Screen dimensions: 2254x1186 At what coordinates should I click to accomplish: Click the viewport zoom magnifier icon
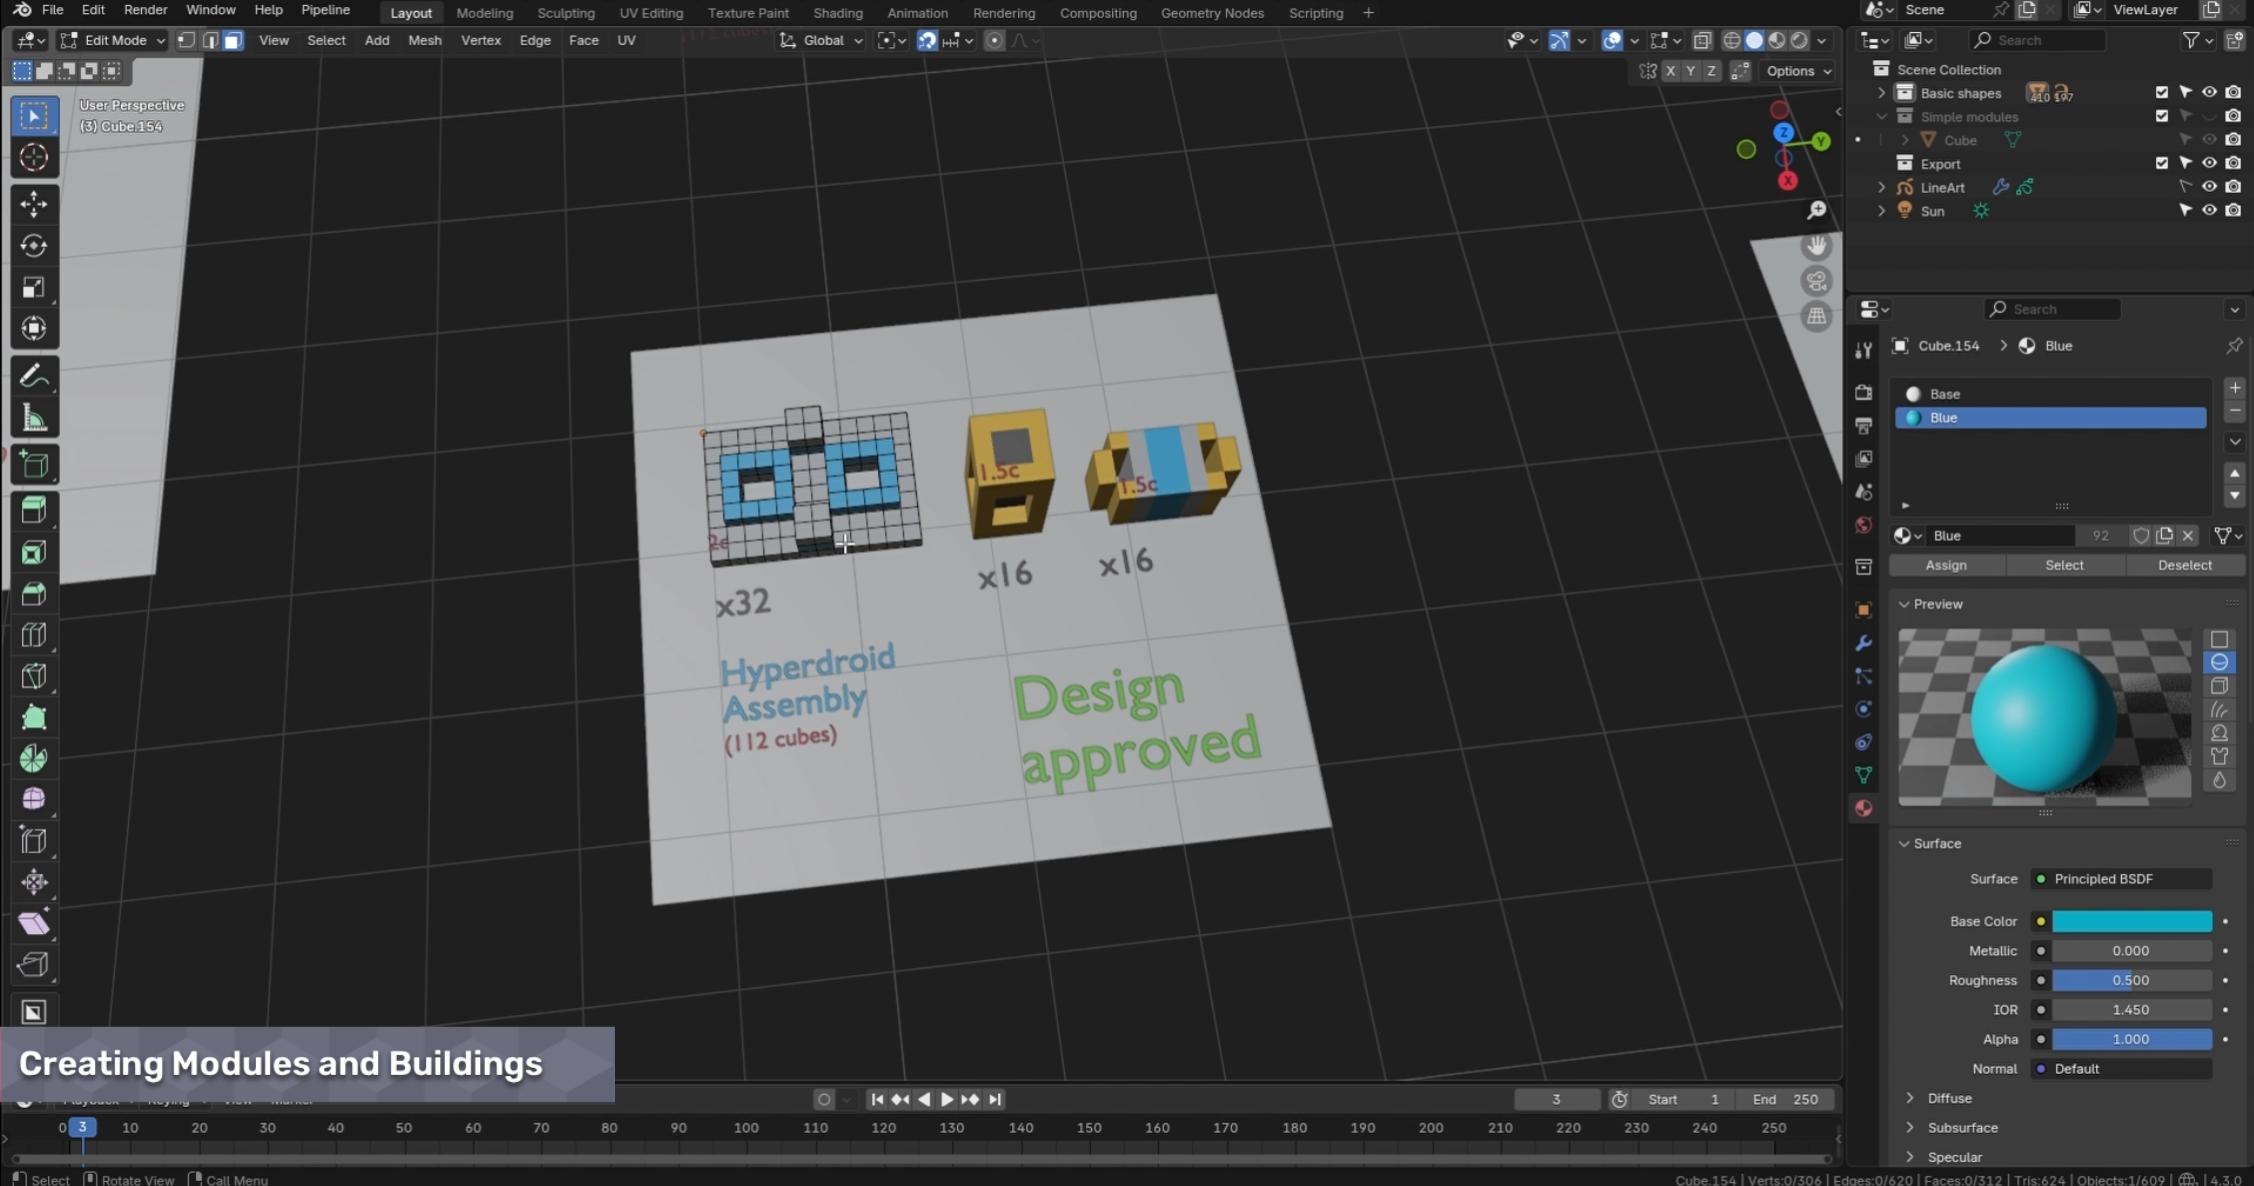pyautogui.click(x=1816, y=210)
